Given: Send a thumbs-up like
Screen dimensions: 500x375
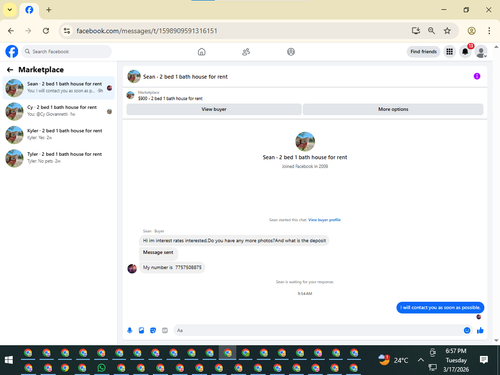Looking at the screenshot, I should [x=480, y=330].
